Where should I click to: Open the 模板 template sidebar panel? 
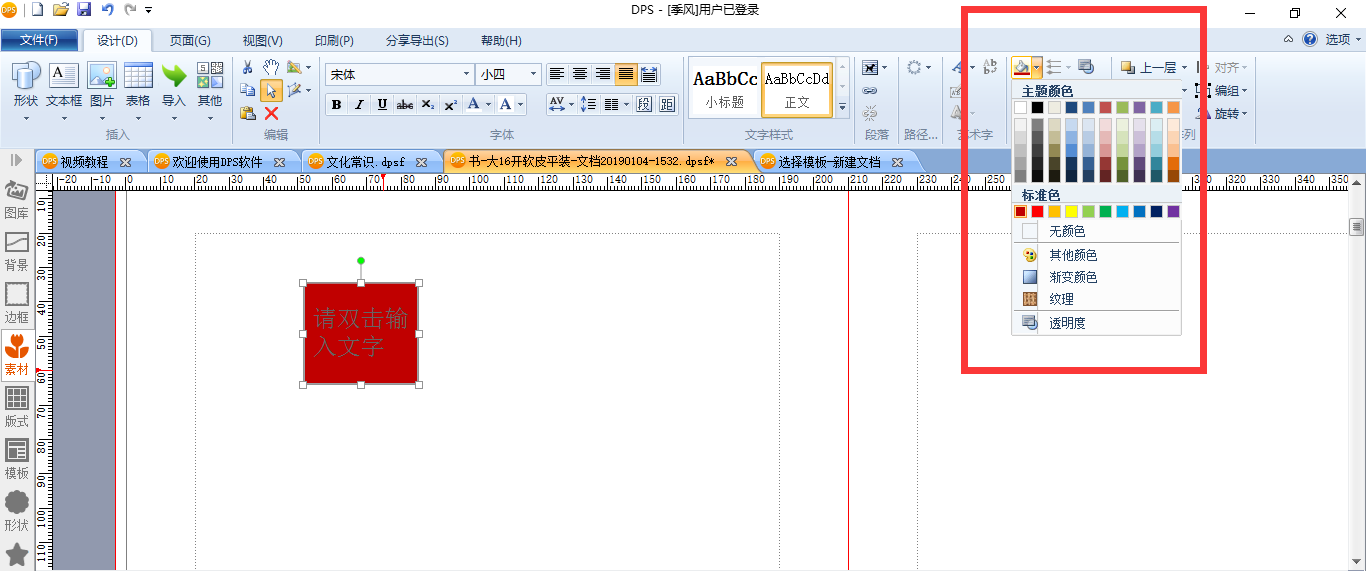coord(16,459)
